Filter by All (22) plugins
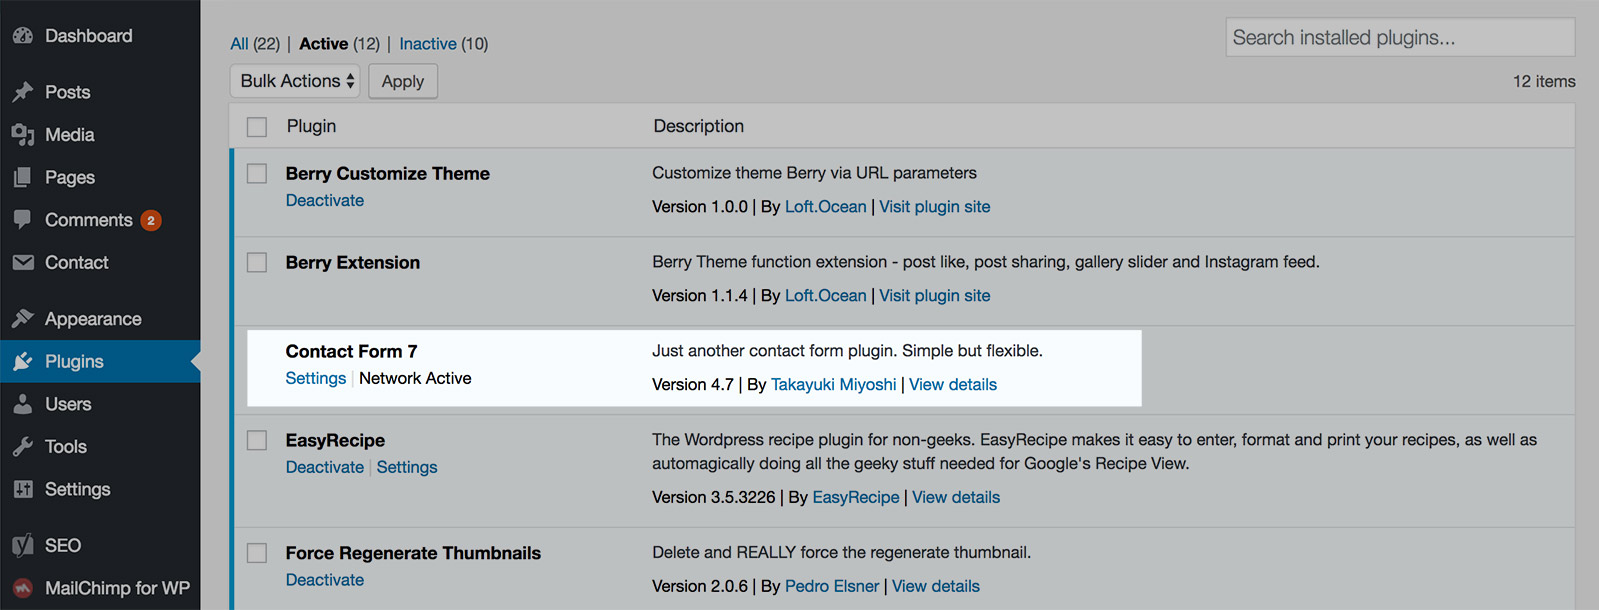The height and width of the screenshot is (610, 1599). (255, 44)
